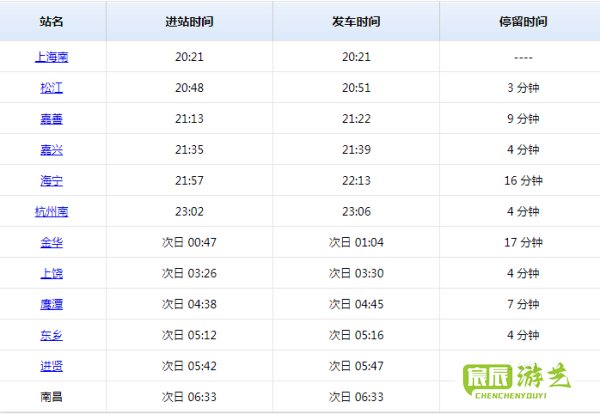This screenshot has width=600, height=414.
Task: Open the 上饶 station link
Action: coord(51,274)
